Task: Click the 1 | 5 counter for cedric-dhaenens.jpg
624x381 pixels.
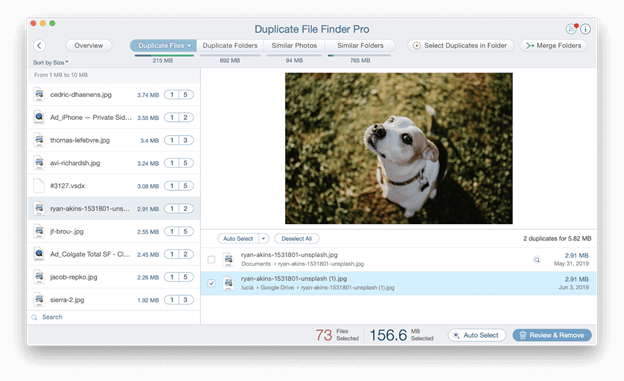Action: 179,95
